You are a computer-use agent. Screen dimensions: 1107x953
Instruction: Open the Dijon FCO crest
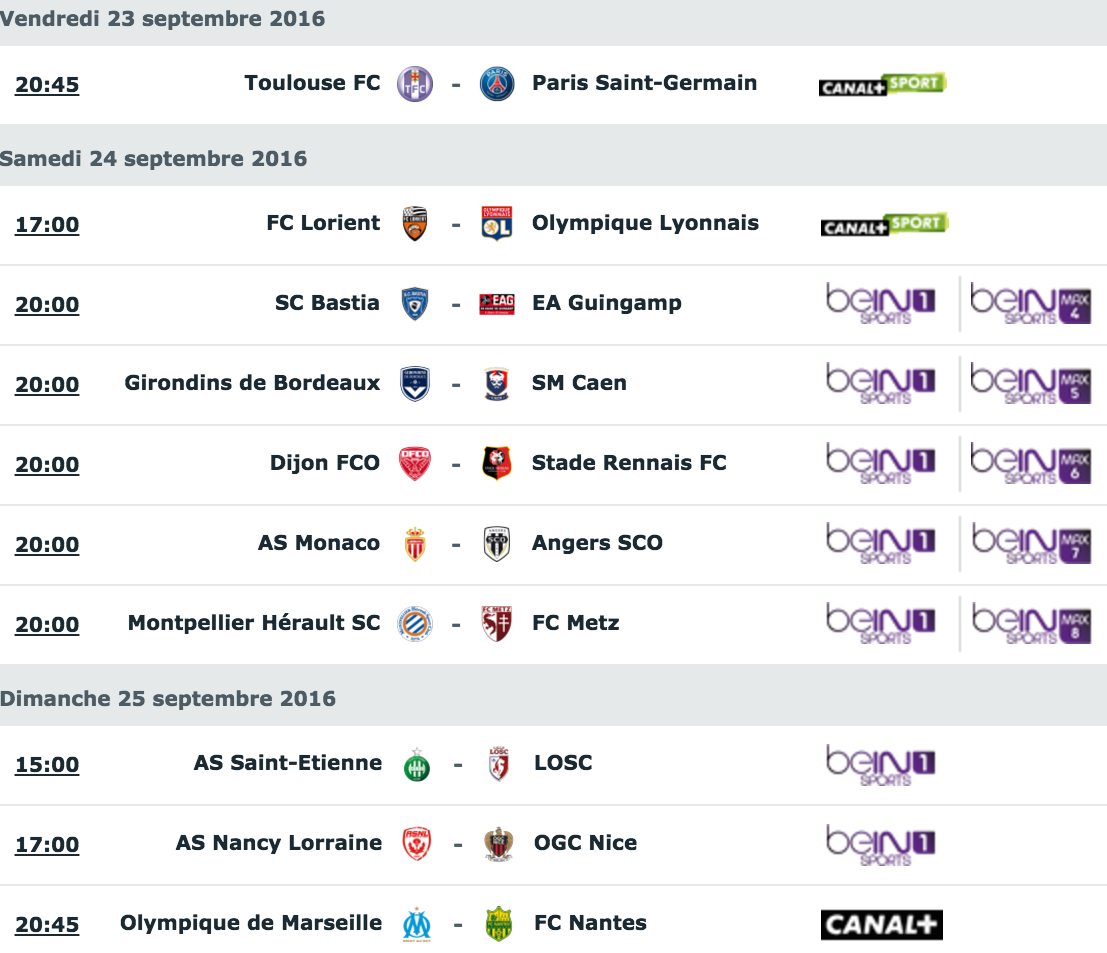pyautogui.click(x=414, y=464)
